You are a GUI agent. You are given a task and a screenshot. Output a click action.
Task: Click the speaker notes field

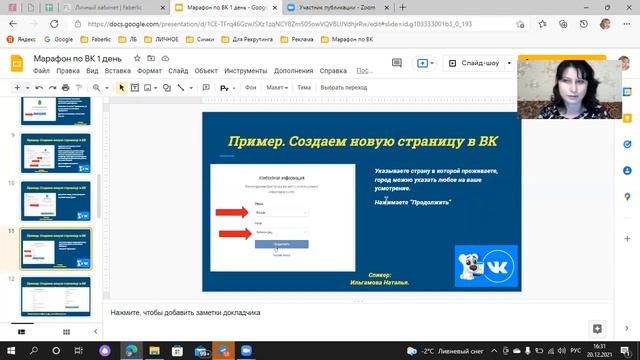click(x=358, y=313)
